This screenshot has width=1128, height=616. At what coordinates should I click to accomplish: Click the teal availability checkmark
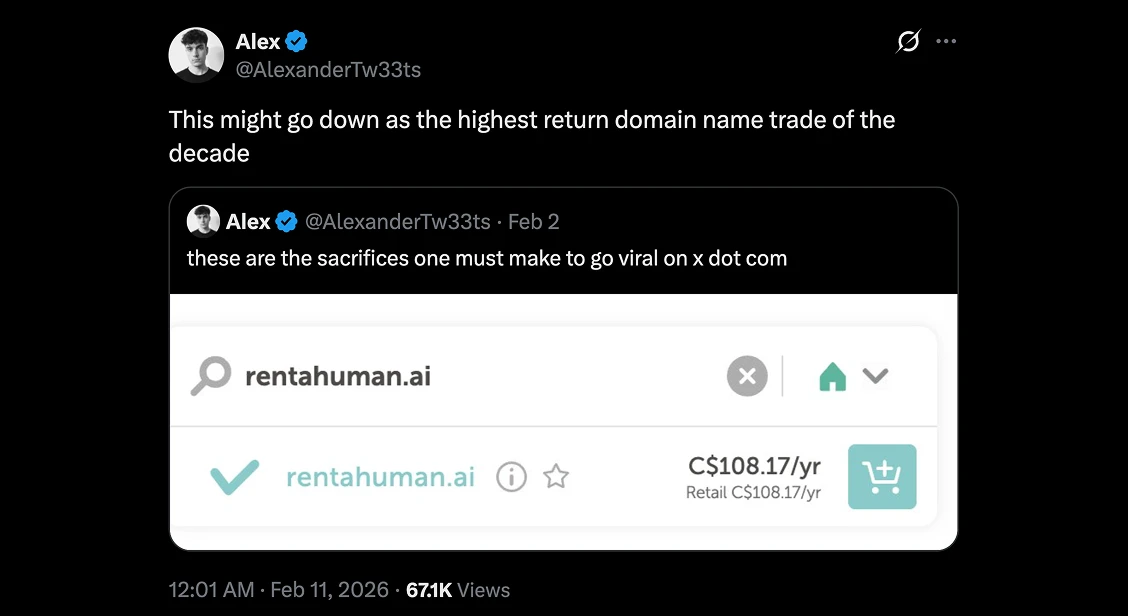(x=235, y=477)
